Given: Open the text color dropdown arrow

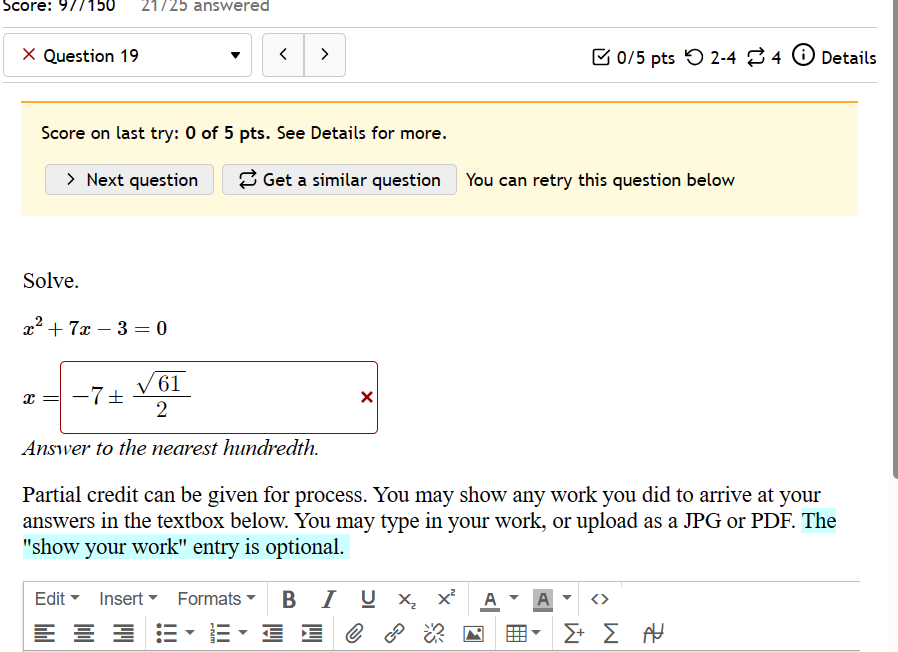Looking at the screenshot, I should pyautogui.click(x=513, y=598).
